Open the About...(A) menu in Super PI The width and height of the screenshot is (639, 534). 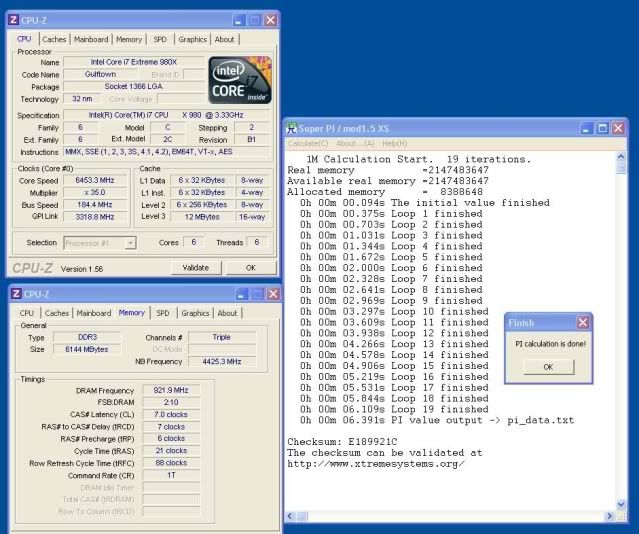(x=357, y=144)
